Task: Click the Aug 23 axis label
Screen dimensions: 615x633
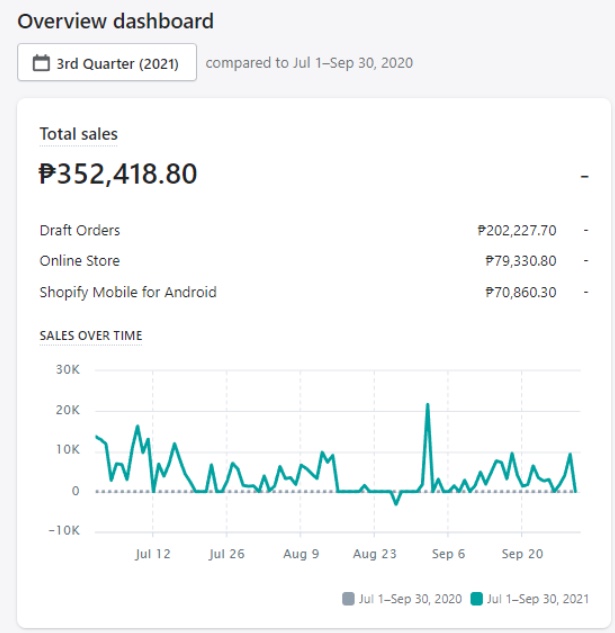Action: pyautogui.click(x=375, y=554)
